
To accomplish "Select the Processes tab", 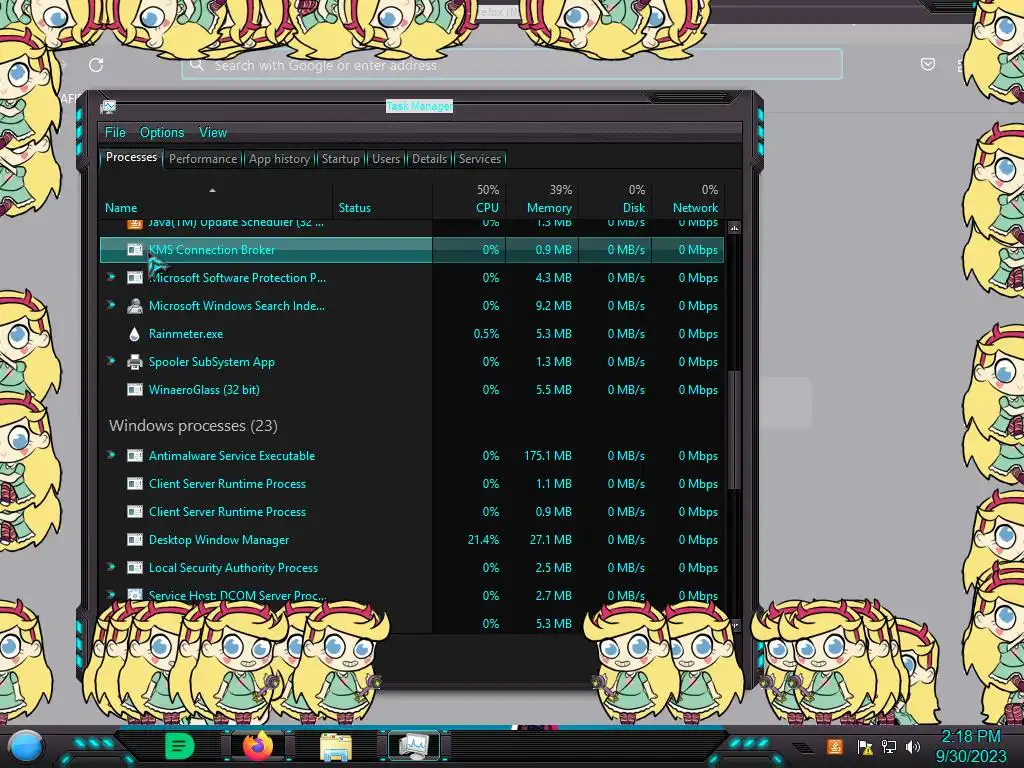I will (x=131, y=157).
